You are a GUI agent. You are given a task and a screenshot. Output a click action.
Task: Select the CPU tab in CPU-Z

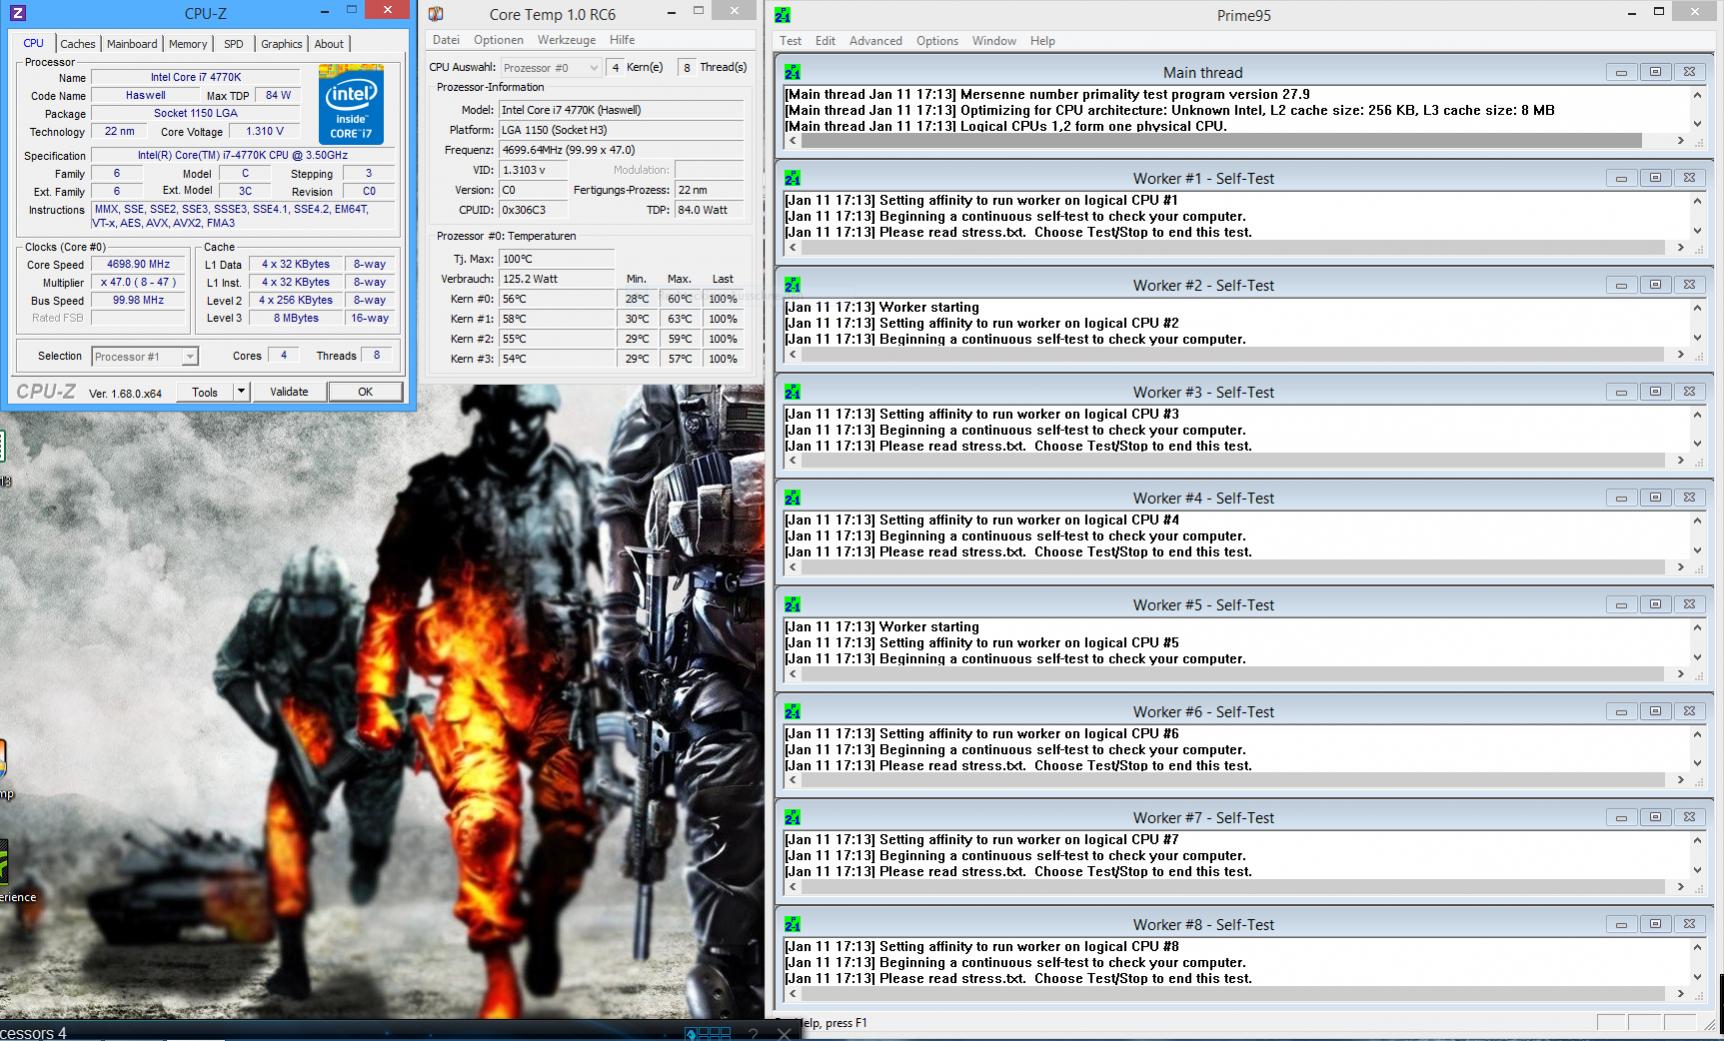coord(34,43)
